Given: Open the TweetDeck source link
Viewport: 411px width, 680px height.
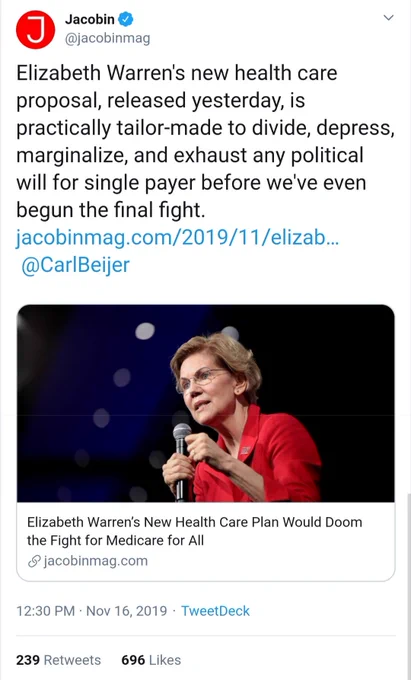Looking at the screenshot, I should 215,611.
